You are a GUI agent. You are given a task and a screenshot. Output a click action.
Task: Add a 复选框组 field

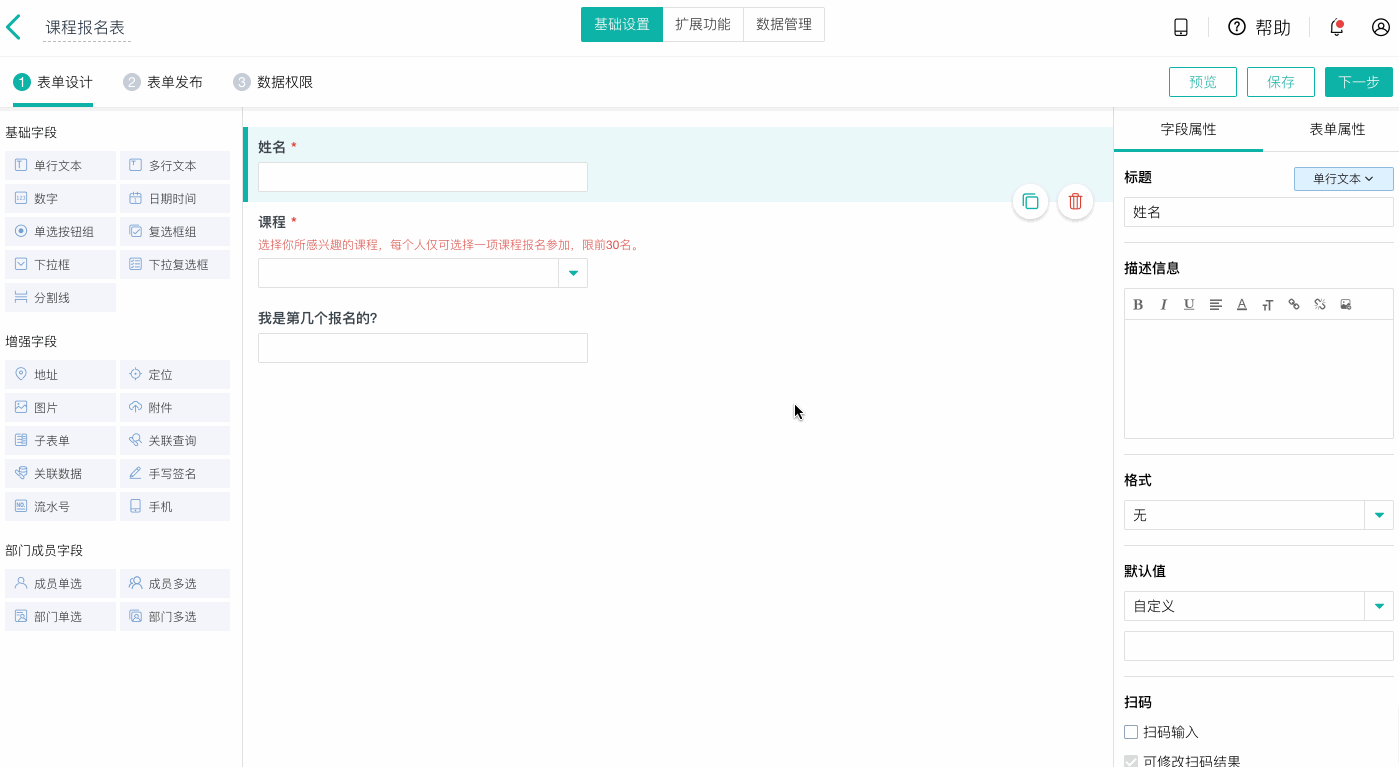(175, 232)
